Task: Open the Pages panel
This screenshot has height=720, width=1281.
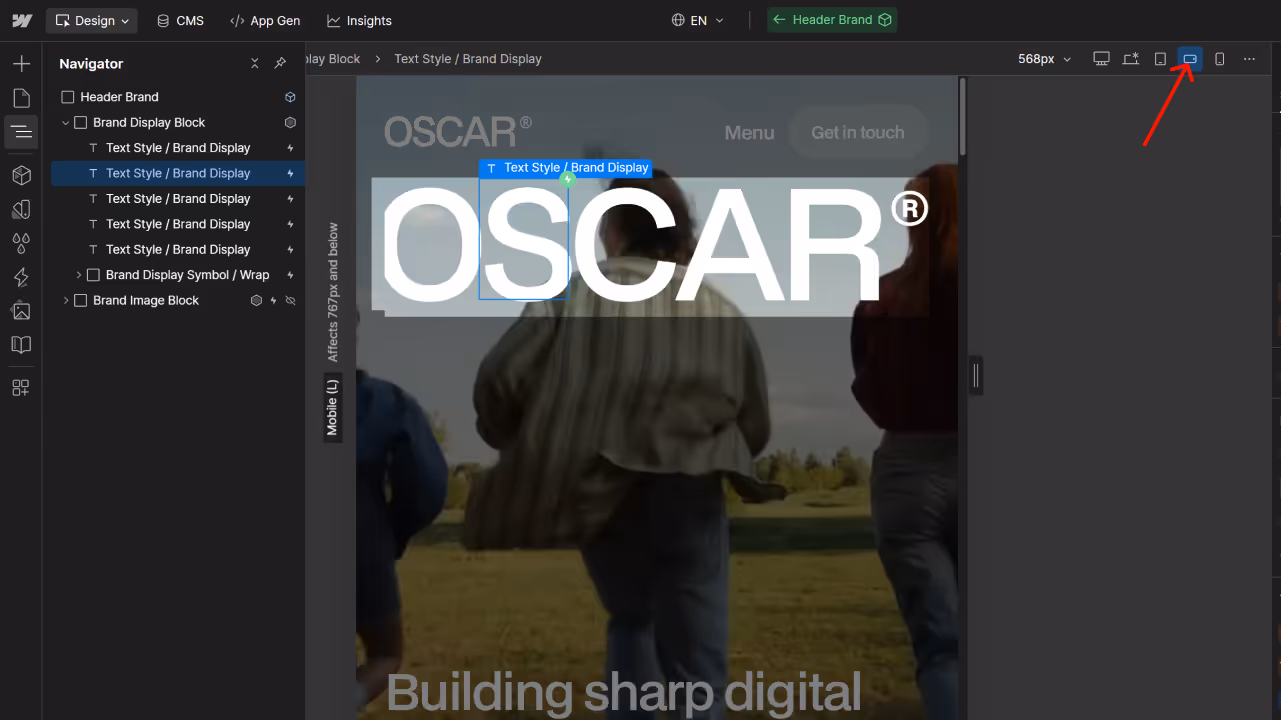Action: coord(20,97)
